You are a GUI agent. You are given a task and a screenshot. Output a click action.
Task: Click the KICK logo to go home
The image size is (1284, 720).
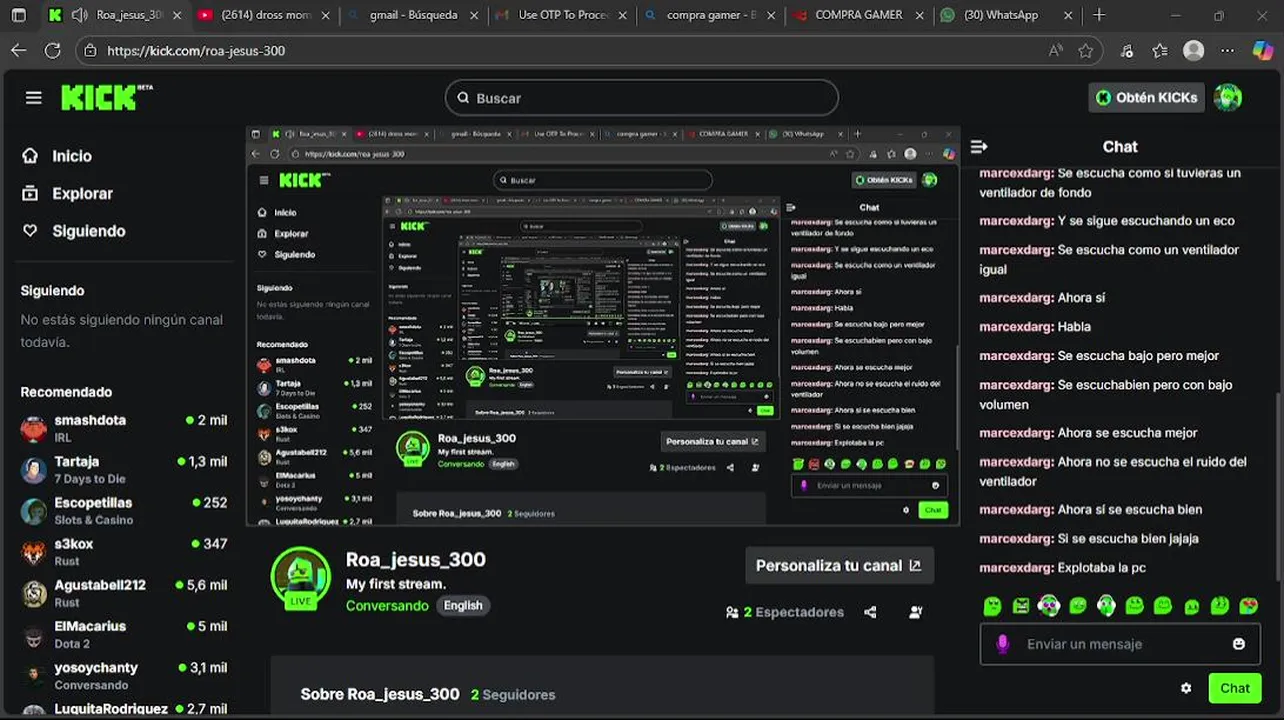click(x=106, y=97)
